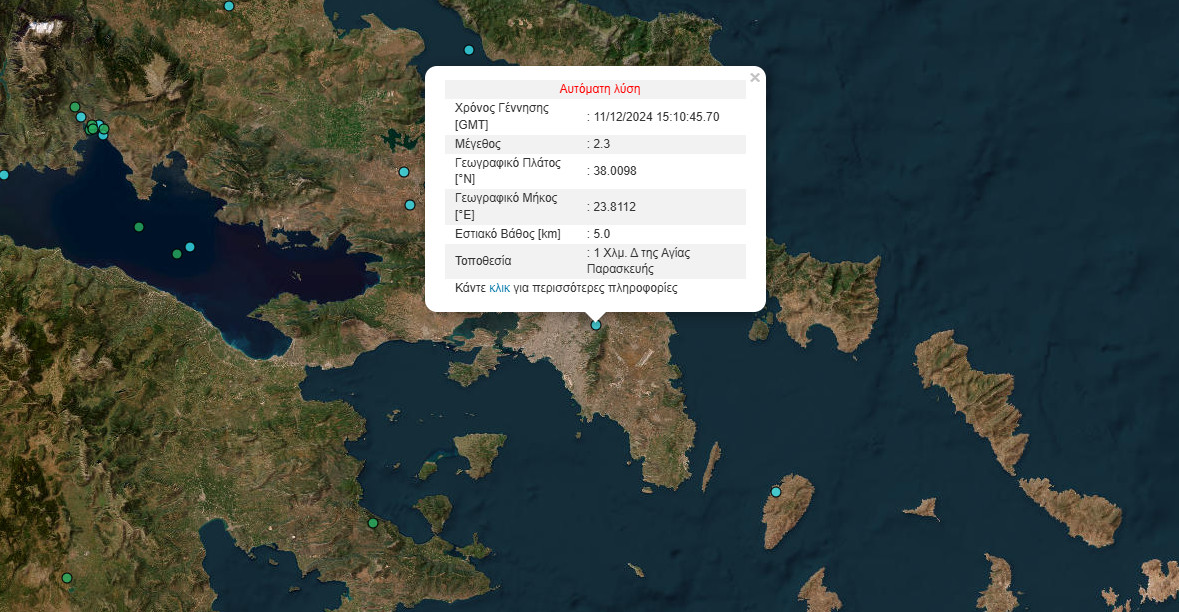Click the isolated green marker in the gulf waters
The width and height of the screenshot is (1179, 612).
tap(139, 227)
